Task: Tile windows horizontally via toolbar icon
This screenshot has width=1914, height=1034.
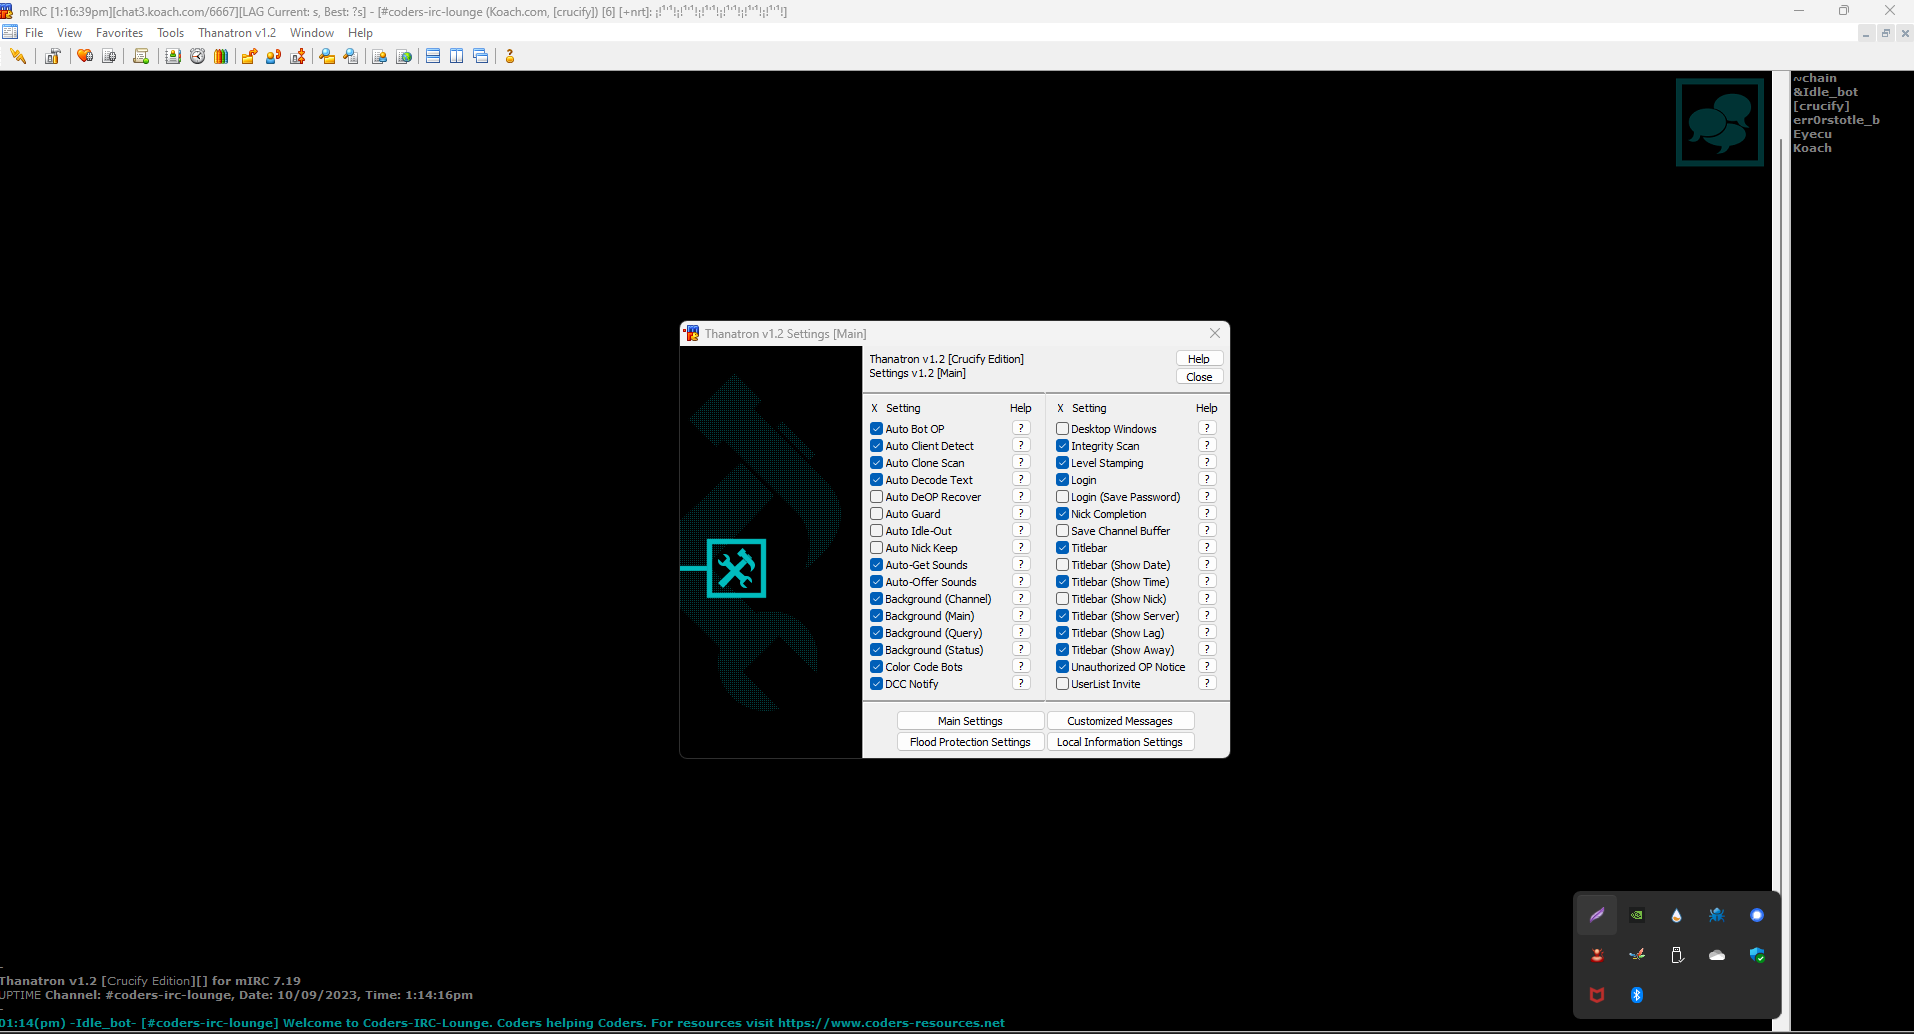Action: pos(433,56)
